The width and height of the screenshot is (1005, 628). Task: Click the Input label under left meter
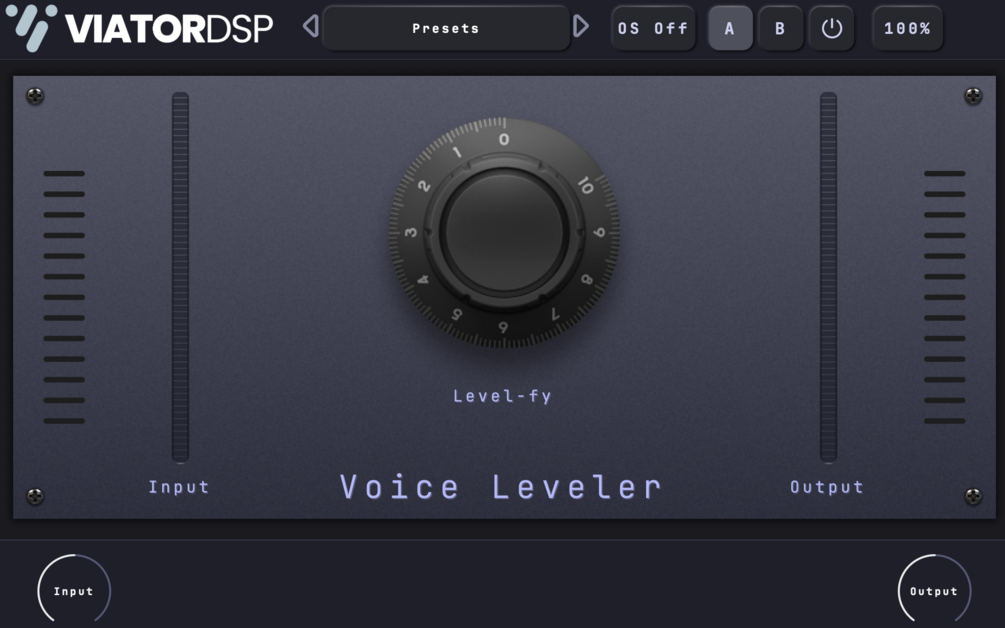(179, 487)
